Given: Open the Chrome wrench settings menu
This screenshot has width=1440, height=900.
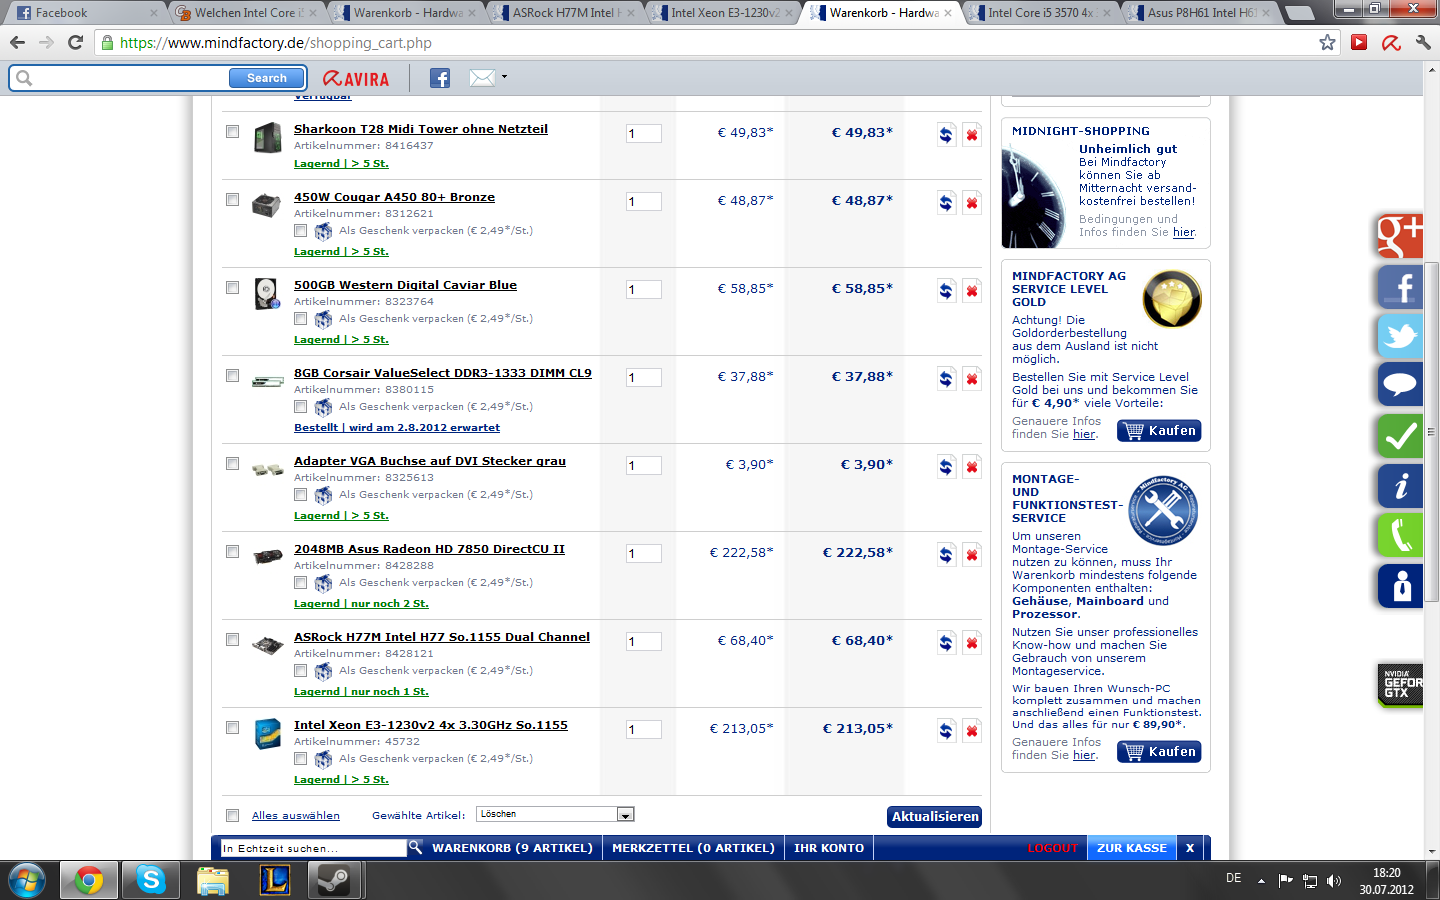Looking at the screenshot, I should click(x=1422, y=42).
